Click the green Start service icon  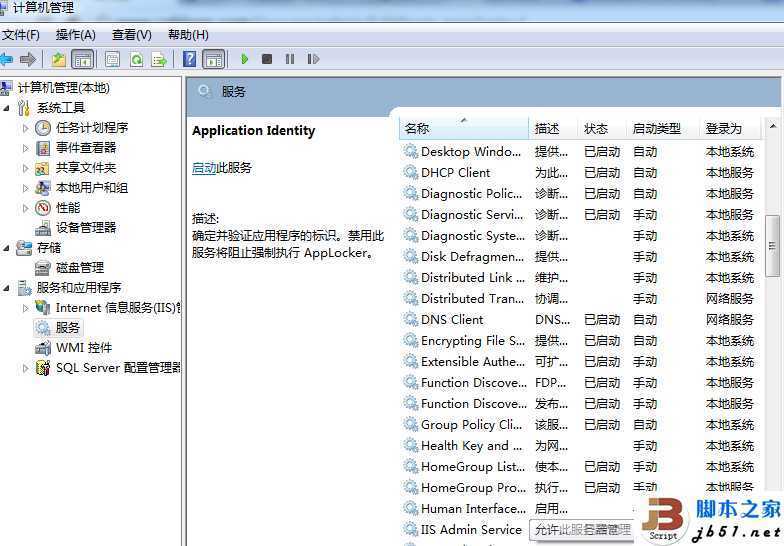pyautogui.click(x=244, y=59)
